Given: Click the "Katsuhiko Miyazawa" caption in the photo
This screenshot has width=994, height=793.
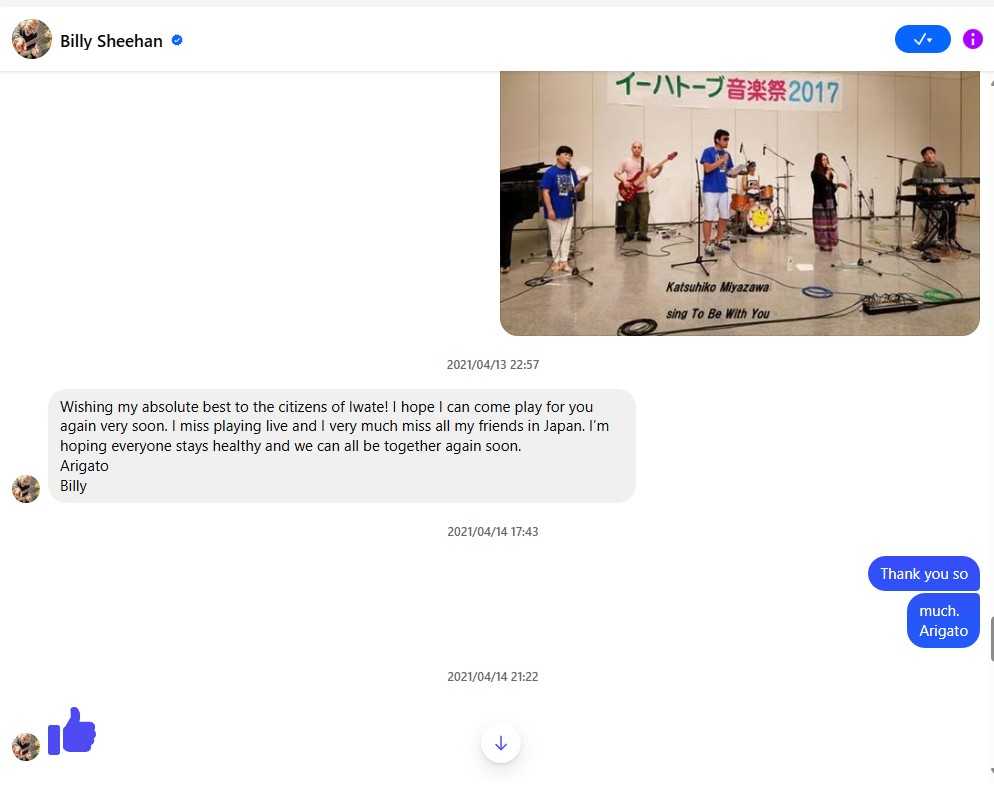Looking at the screenshot, I should (x=718, y=288).
